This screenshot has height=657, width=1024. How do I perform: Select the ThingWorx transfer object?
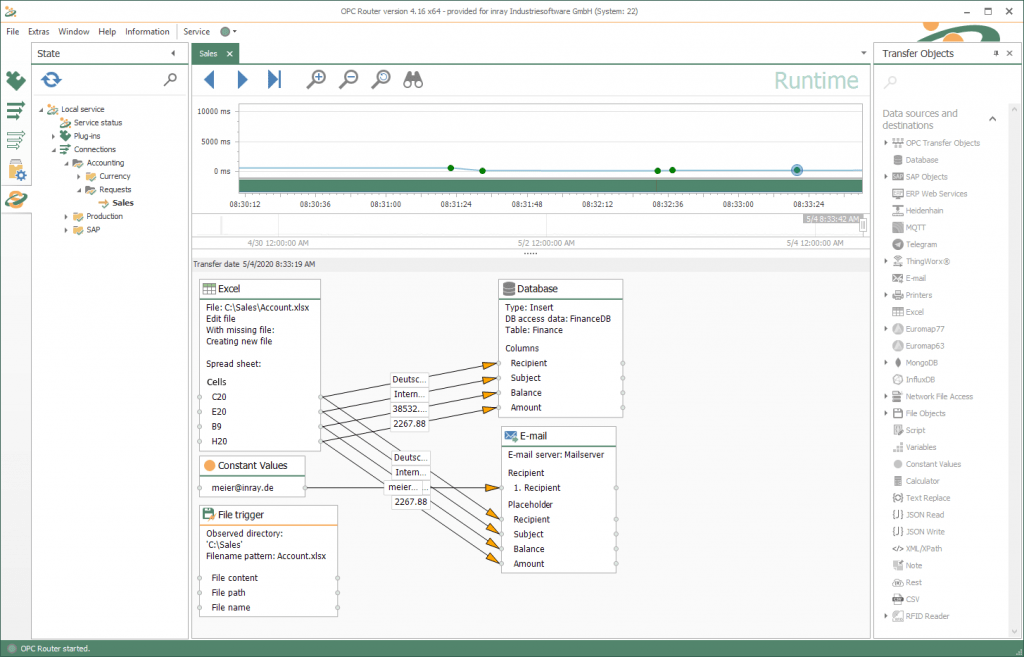coord(927,262)
